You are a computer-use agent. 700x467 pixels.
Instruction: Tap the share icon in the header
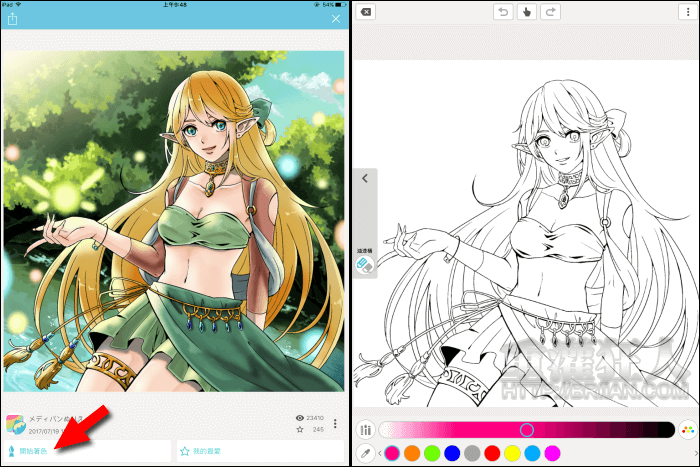[12, 18]
